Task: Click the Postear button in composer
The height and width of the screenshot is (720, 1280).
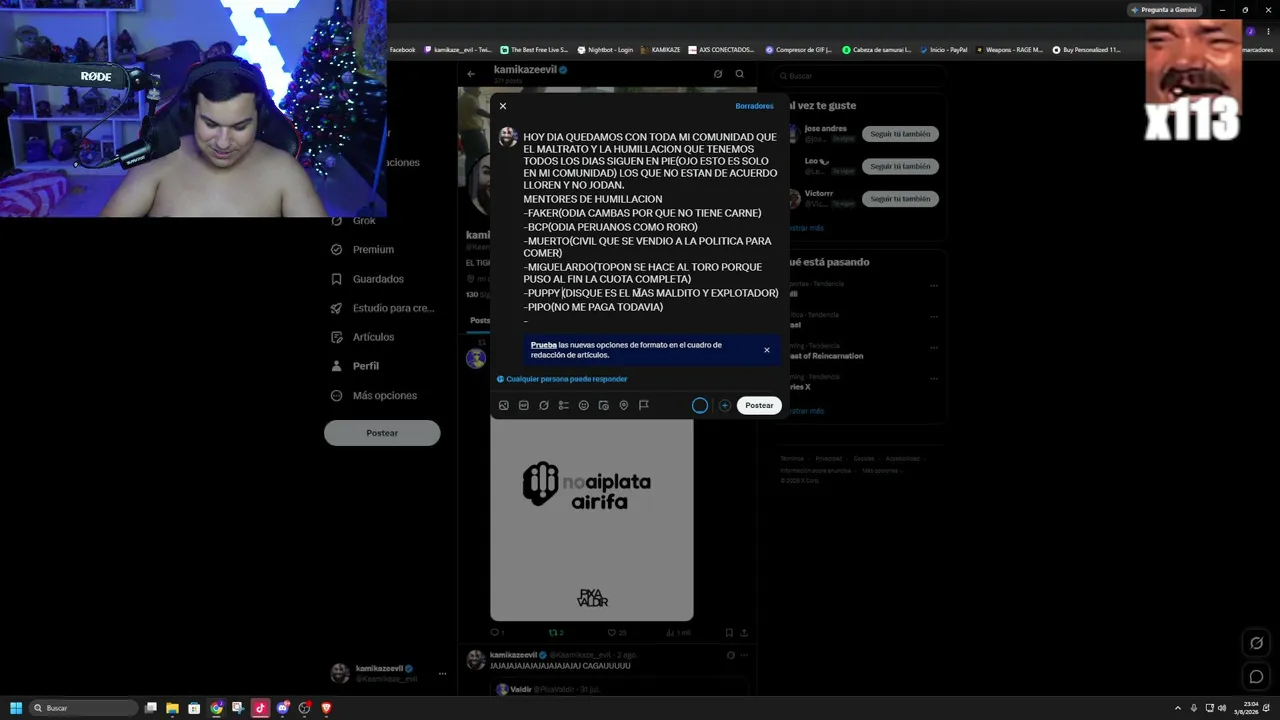Action: [x=759, y=405]
